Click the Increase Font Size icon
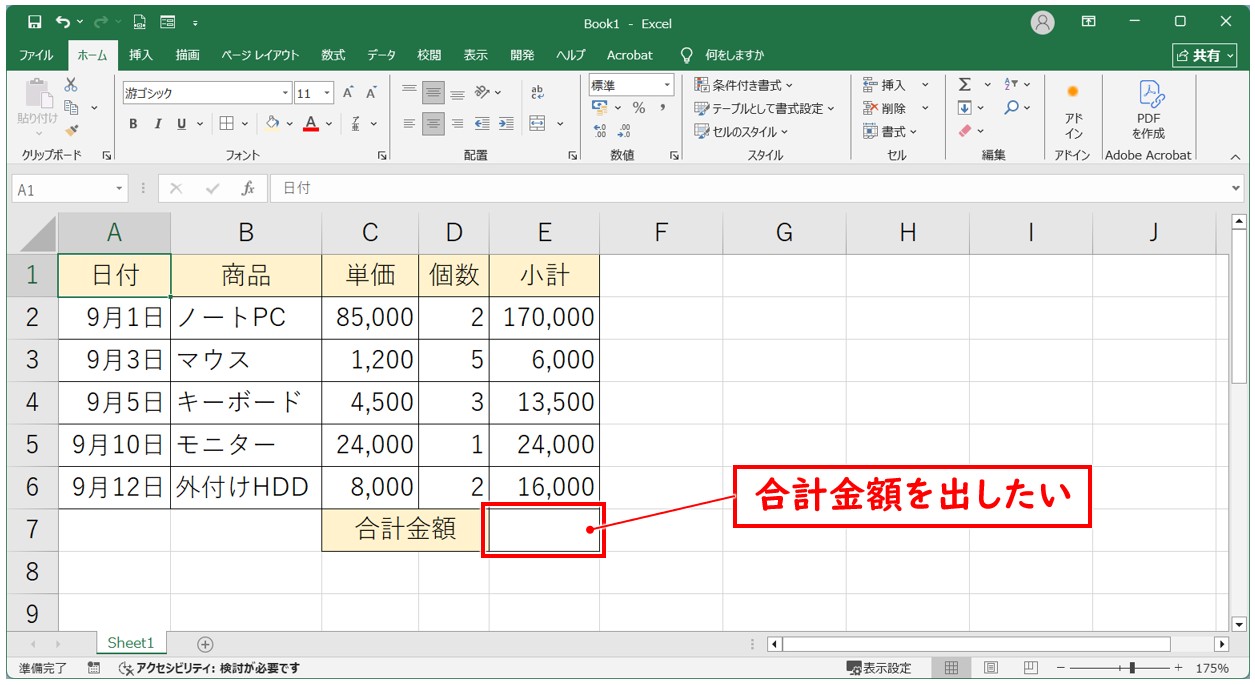The width and height of the screenshot is (1255, 685). coord(348,93)
